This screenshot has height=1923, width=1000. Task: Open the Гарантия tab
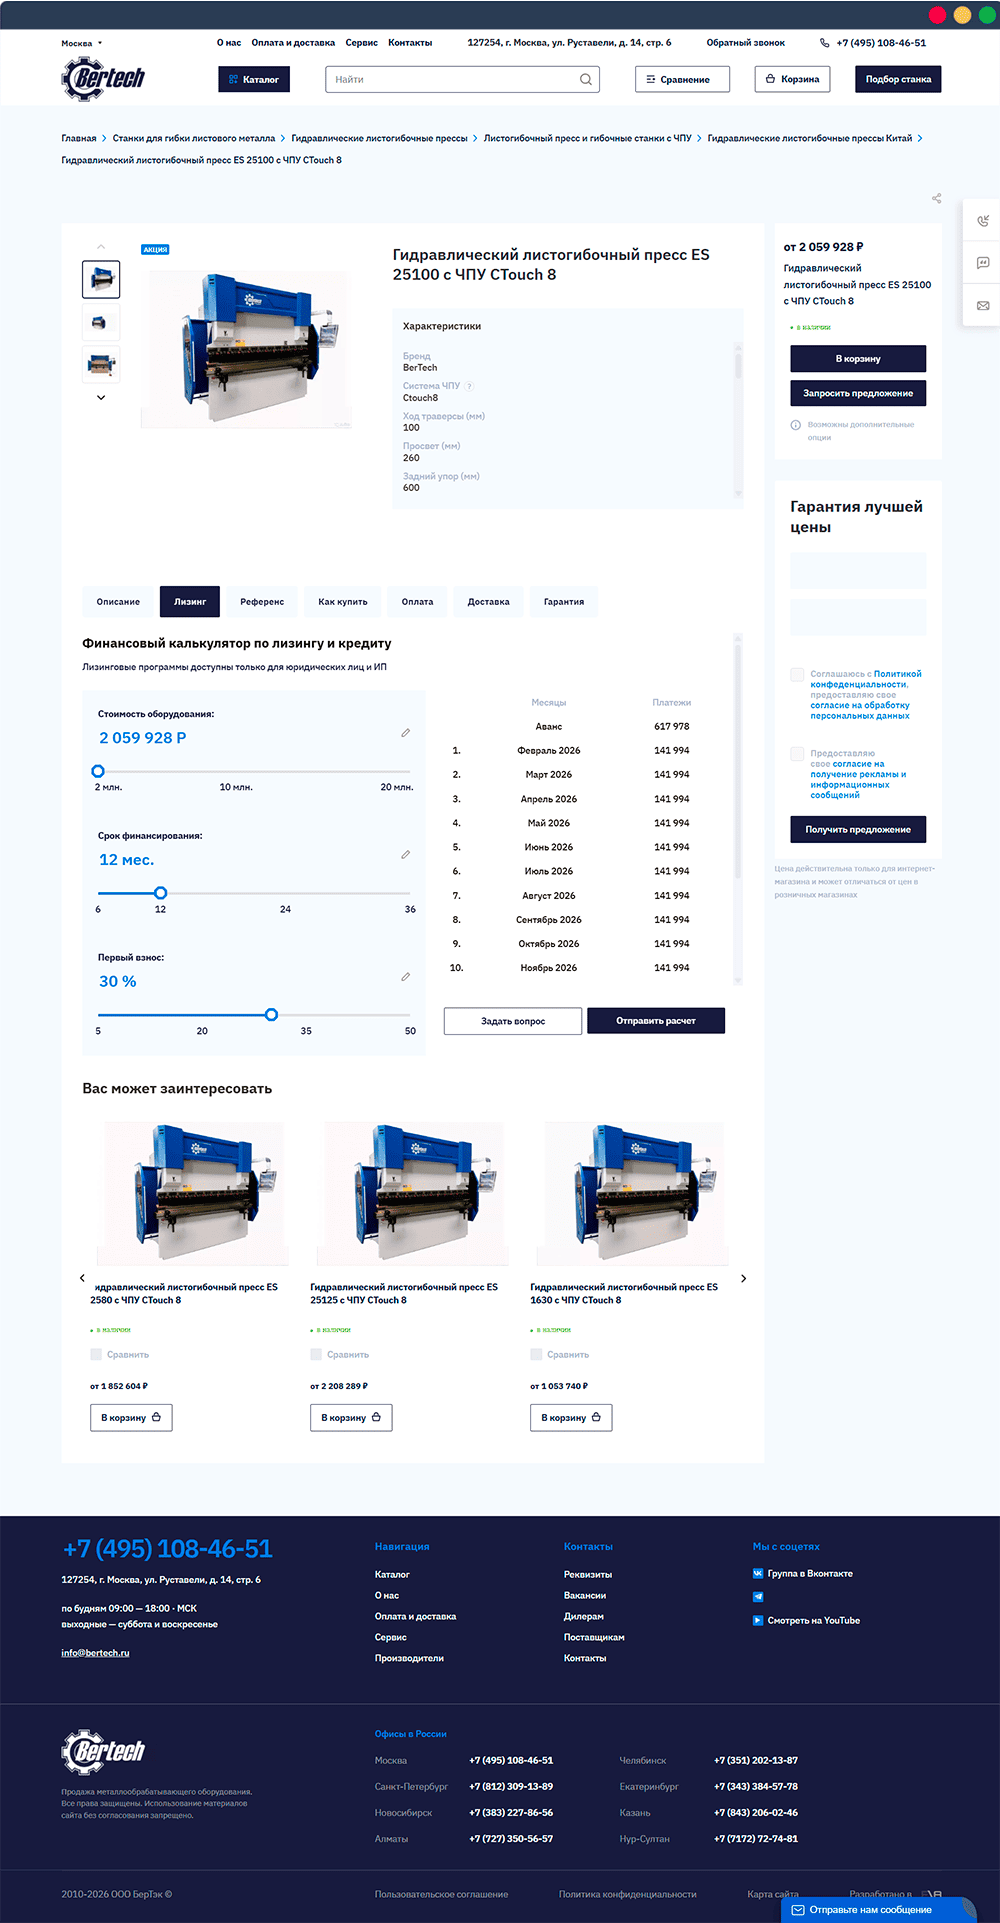[x=564, y=601]
